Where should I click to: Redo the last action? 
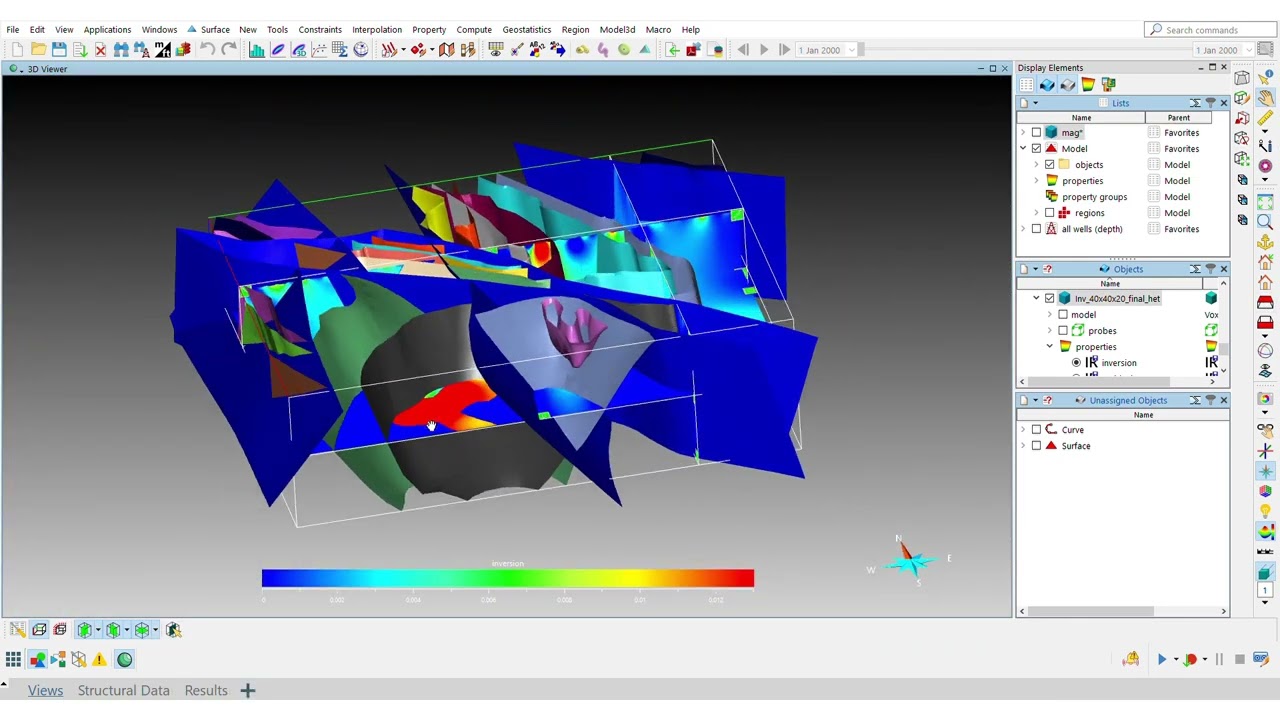(x=229, y=50)
